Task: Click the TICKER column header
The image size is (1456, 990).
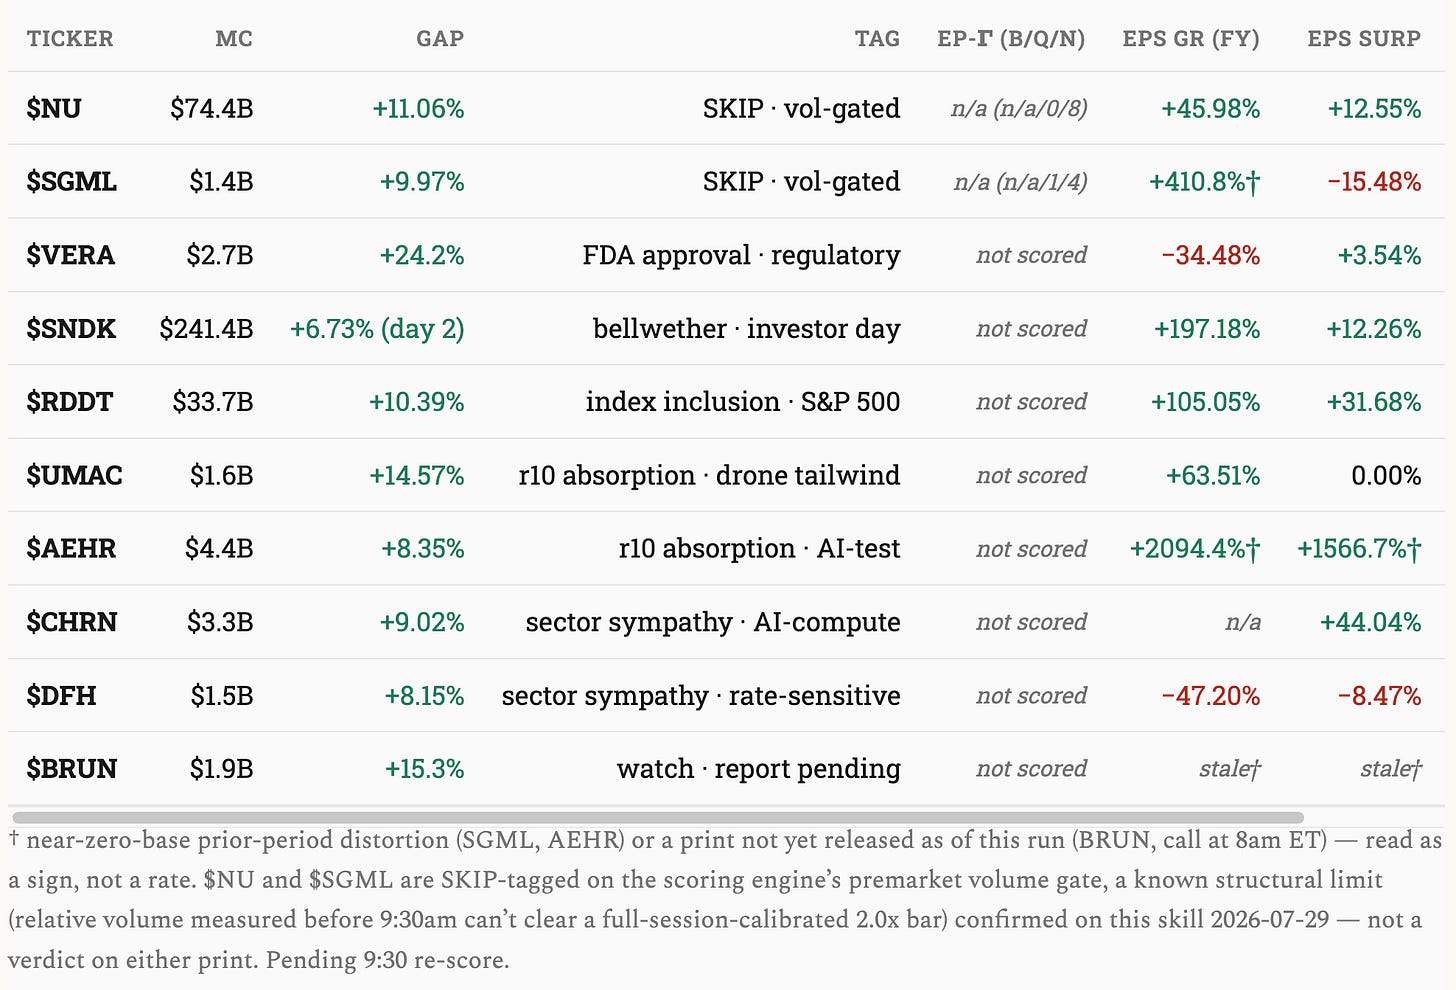Action: coord(70,39)
